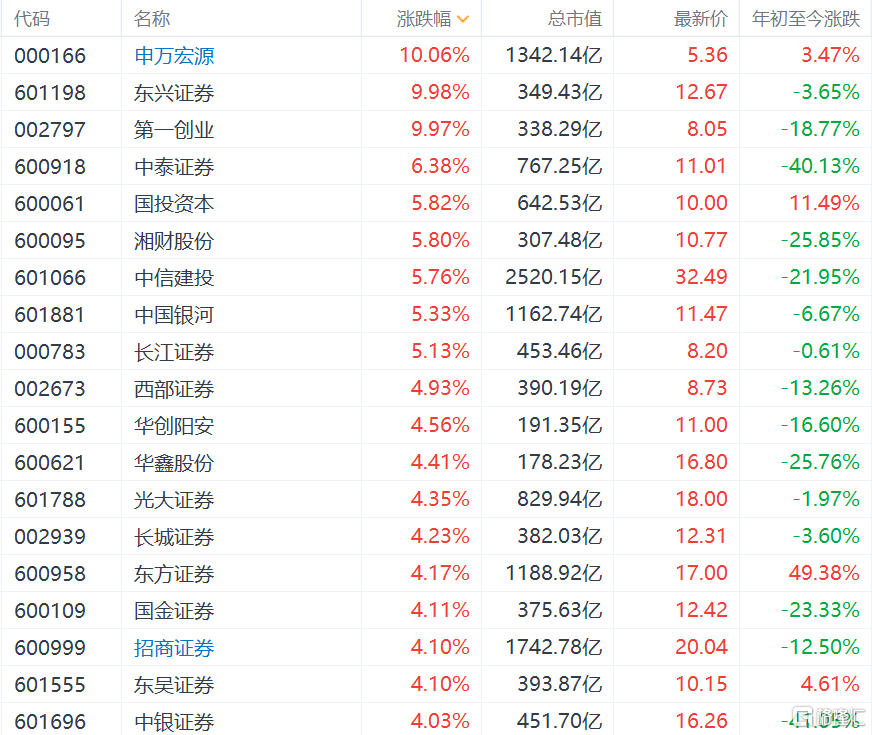Image resolution: width=872 pixels, height=735 pixels.
Task: Click the 名称 column header
Action: (x=152, y=19)
